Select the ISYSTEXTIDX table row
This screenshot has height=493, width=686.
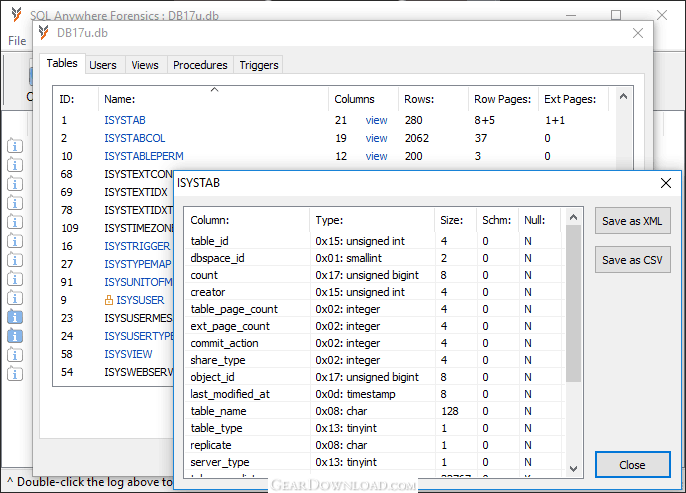point(114,192)
